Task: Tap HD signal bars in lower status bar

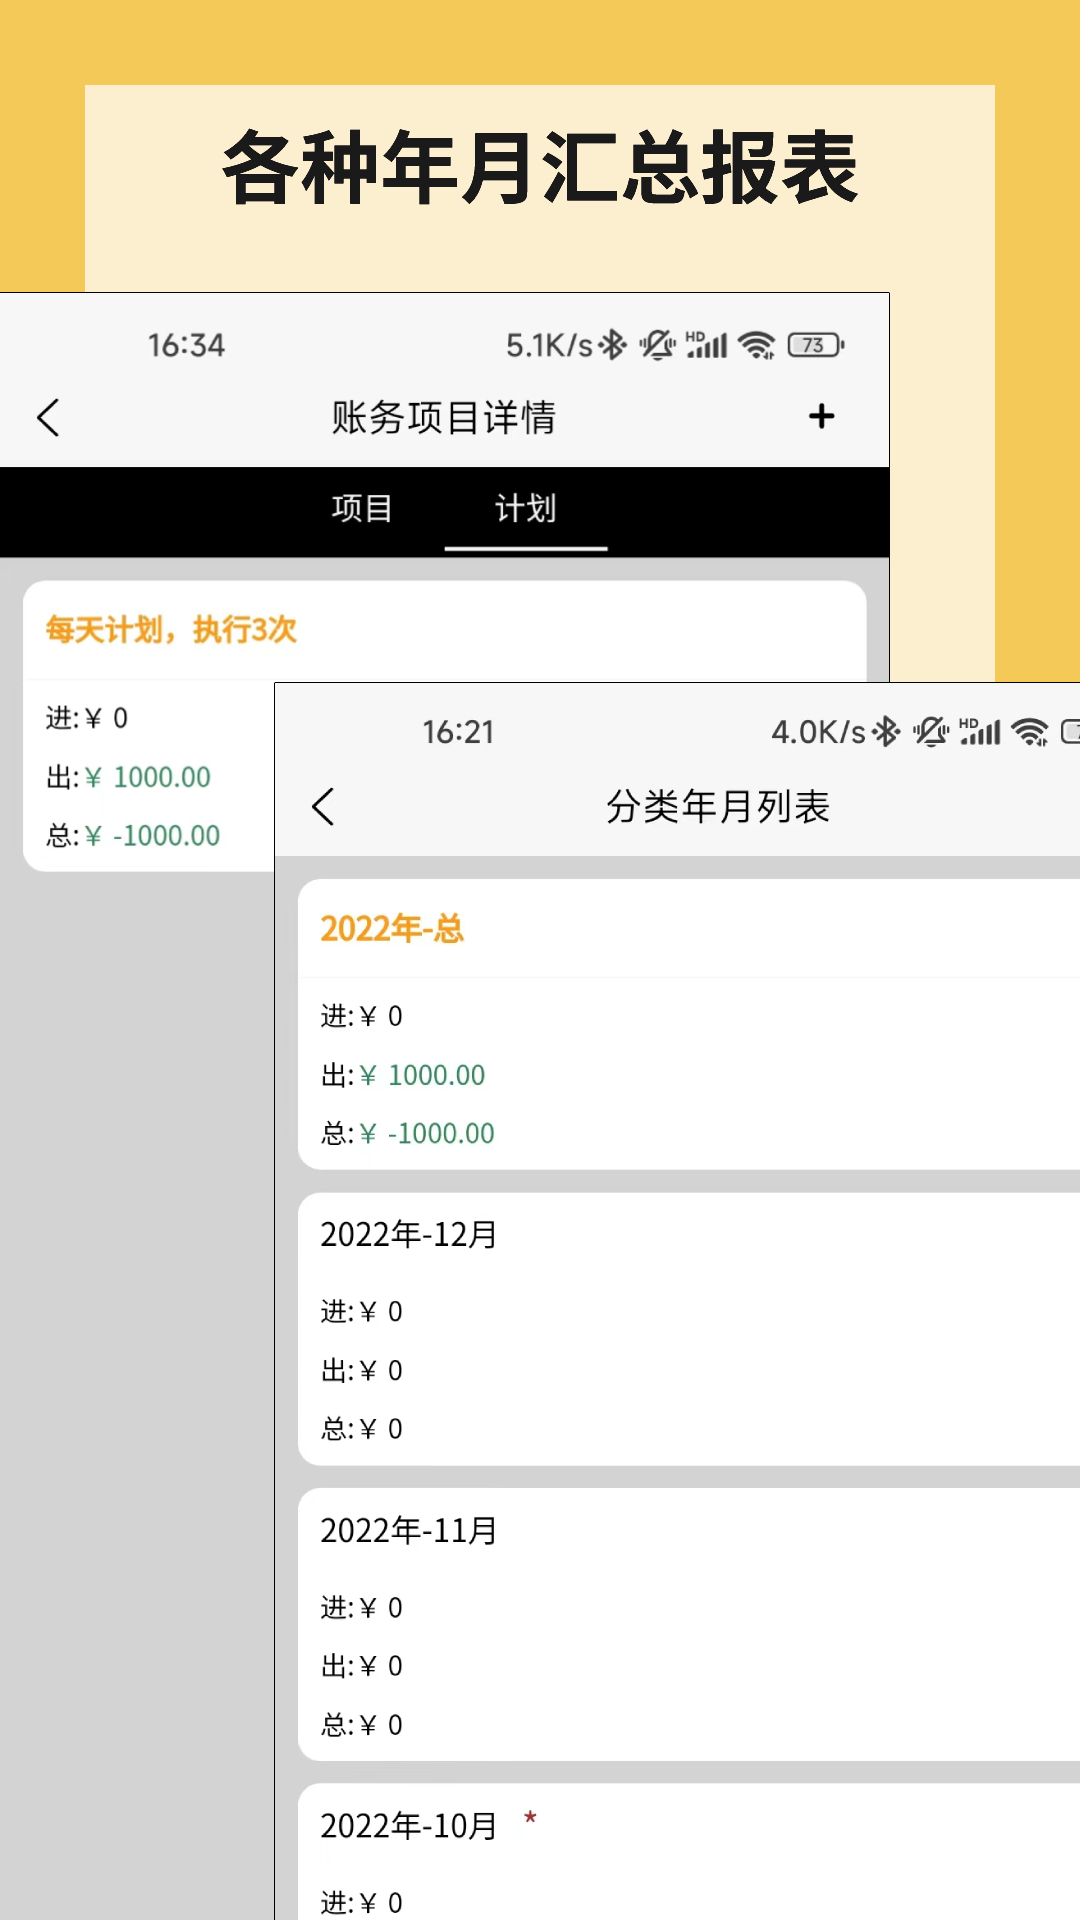Action: [980, 732]
